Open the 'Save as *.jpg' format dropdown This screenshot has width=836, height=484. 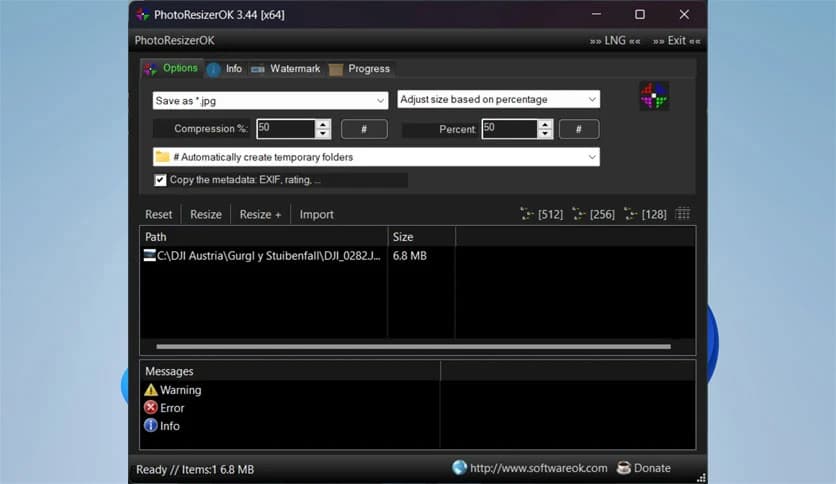[270, 101]
